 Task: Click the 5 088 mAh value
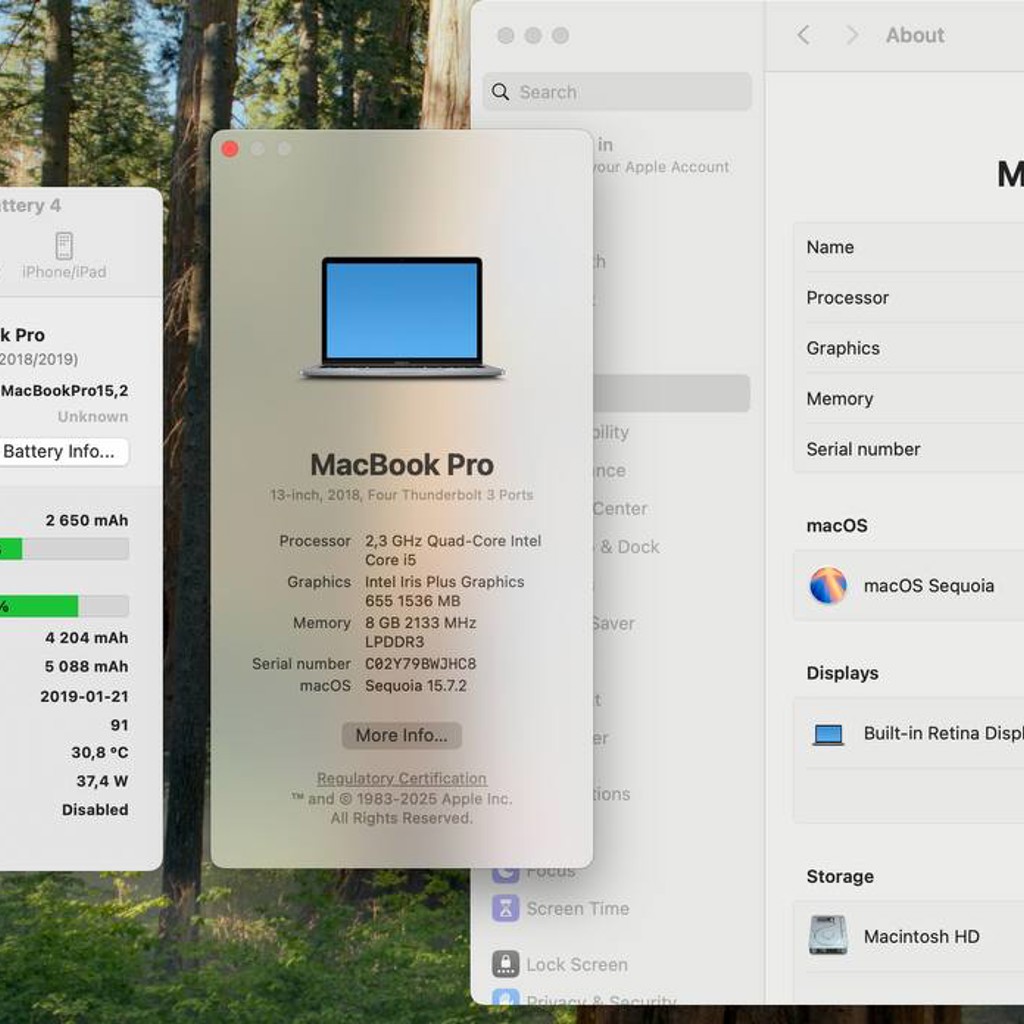[87, 666]
